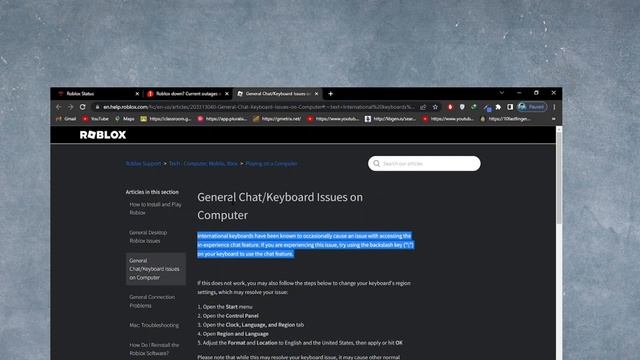This screenshot has width=640, height=360.
Task: Open the libgen.is bookmark
Action: click(x=390, y=119)
